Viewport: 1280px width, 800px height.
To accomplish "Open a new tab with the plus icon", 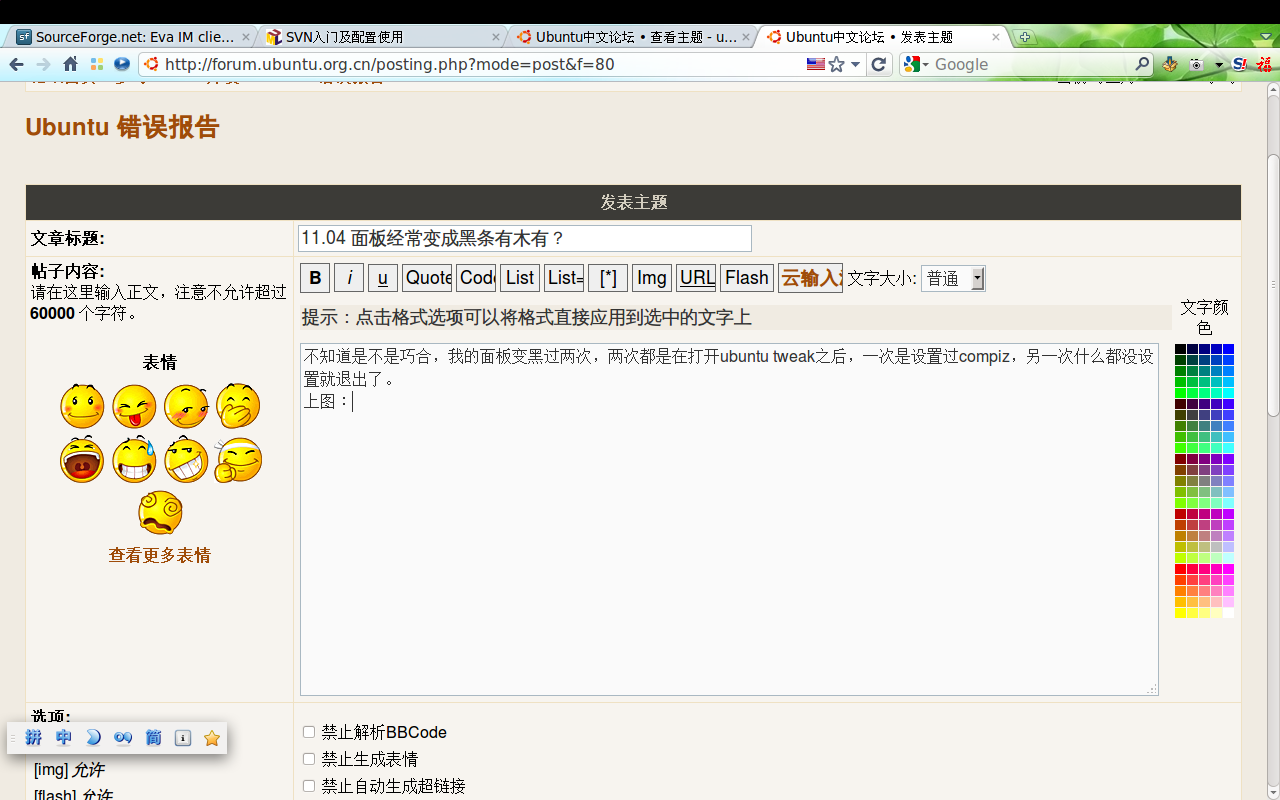I will pos(1024,37).
